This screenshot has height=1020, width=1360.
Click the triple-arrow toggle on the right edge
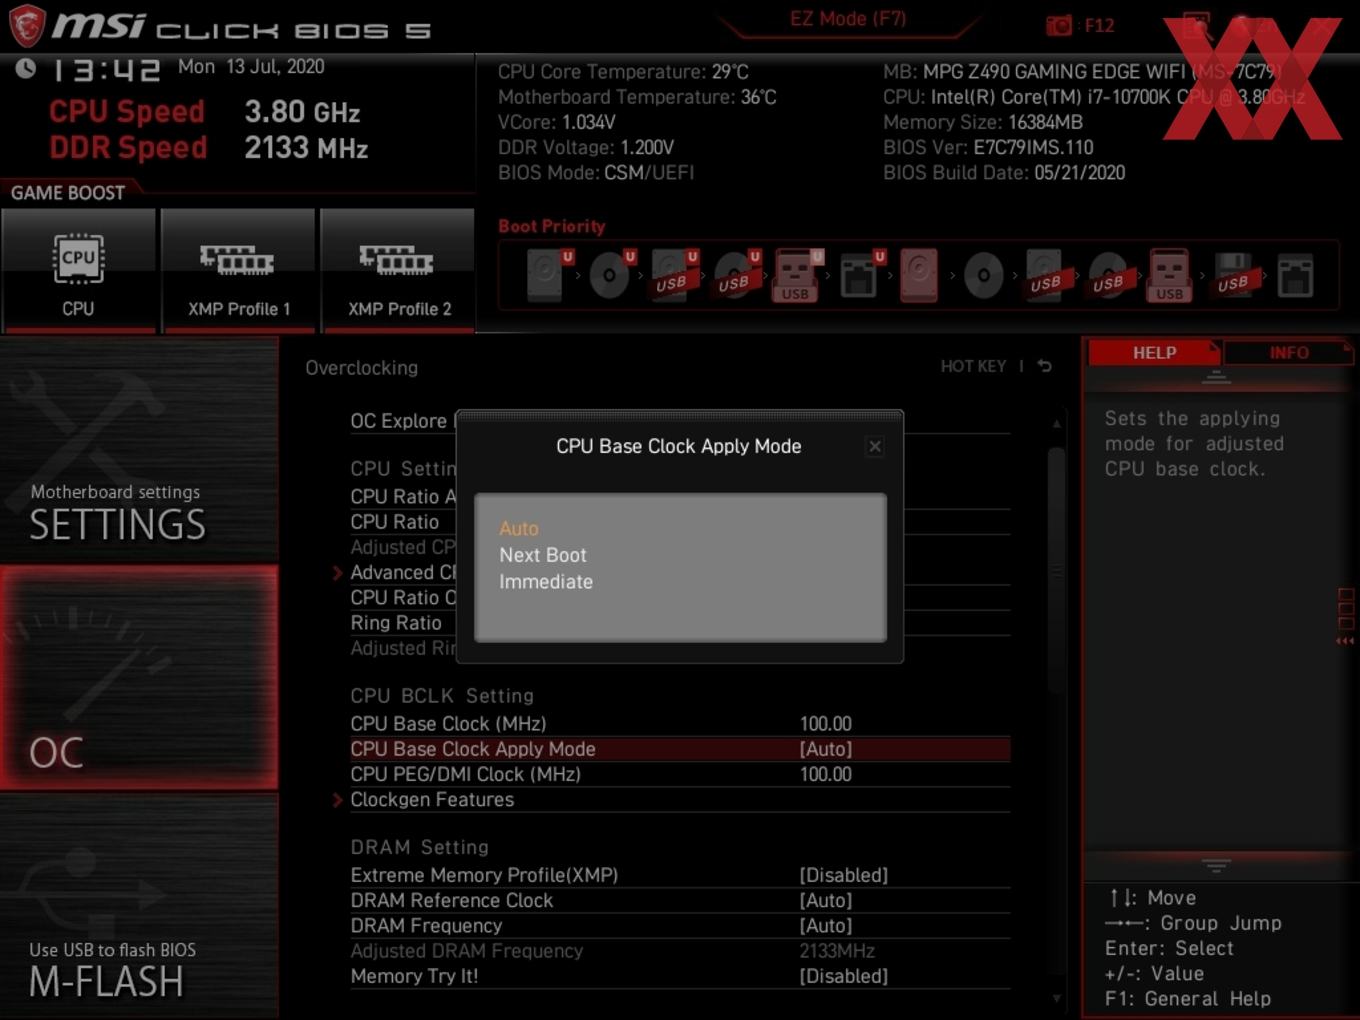point(1346,641)
